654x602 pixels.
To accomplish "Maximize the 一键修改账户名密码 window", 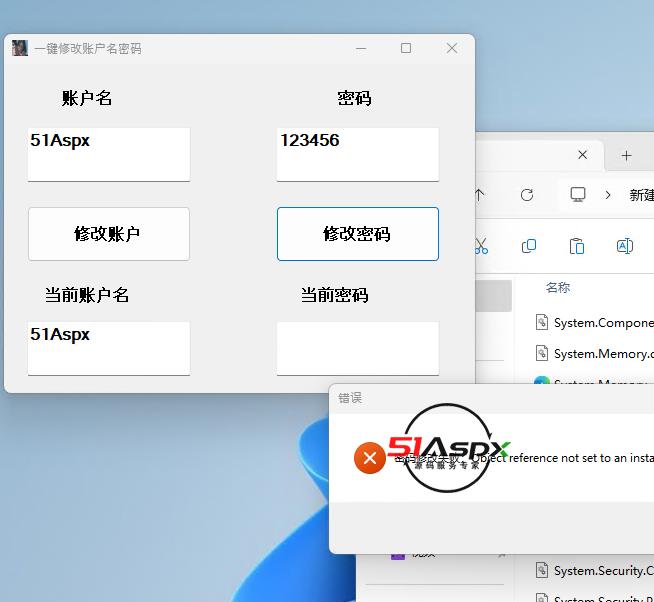I will tap(406, 48).
